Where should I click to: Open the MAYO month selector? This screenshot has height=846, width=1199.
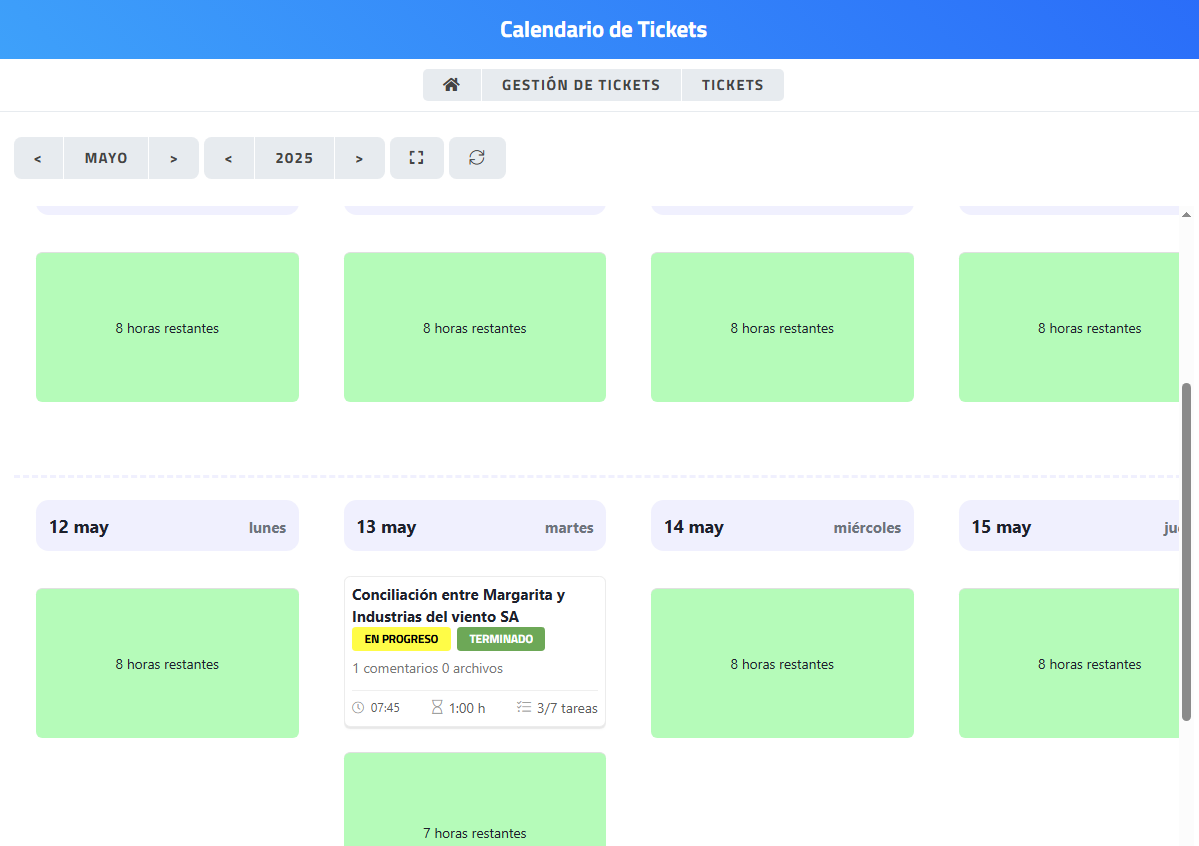tap(106, 158)
